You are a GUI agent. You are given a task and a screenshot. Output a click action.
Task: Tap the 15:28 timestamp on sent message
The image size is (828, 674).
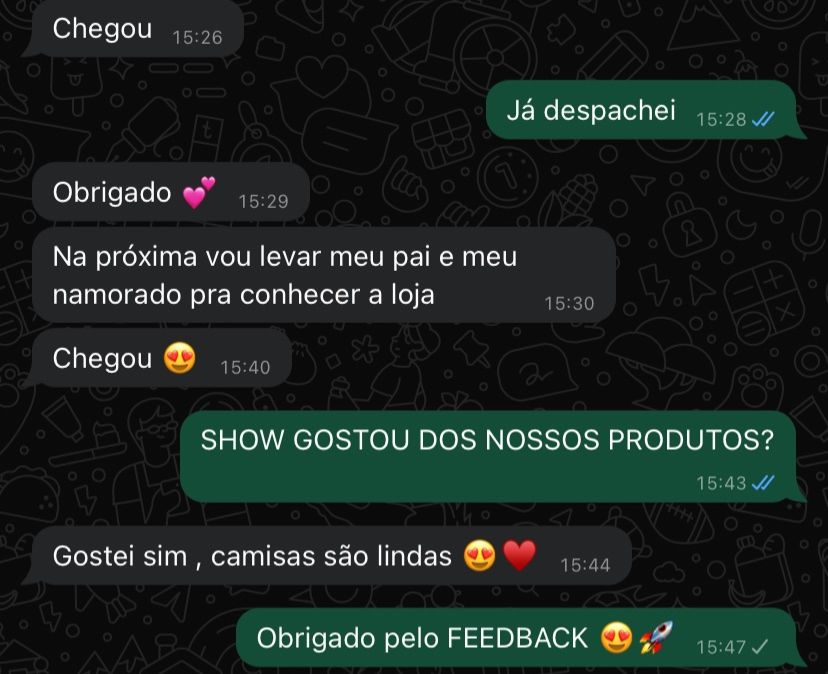point(721,119)
